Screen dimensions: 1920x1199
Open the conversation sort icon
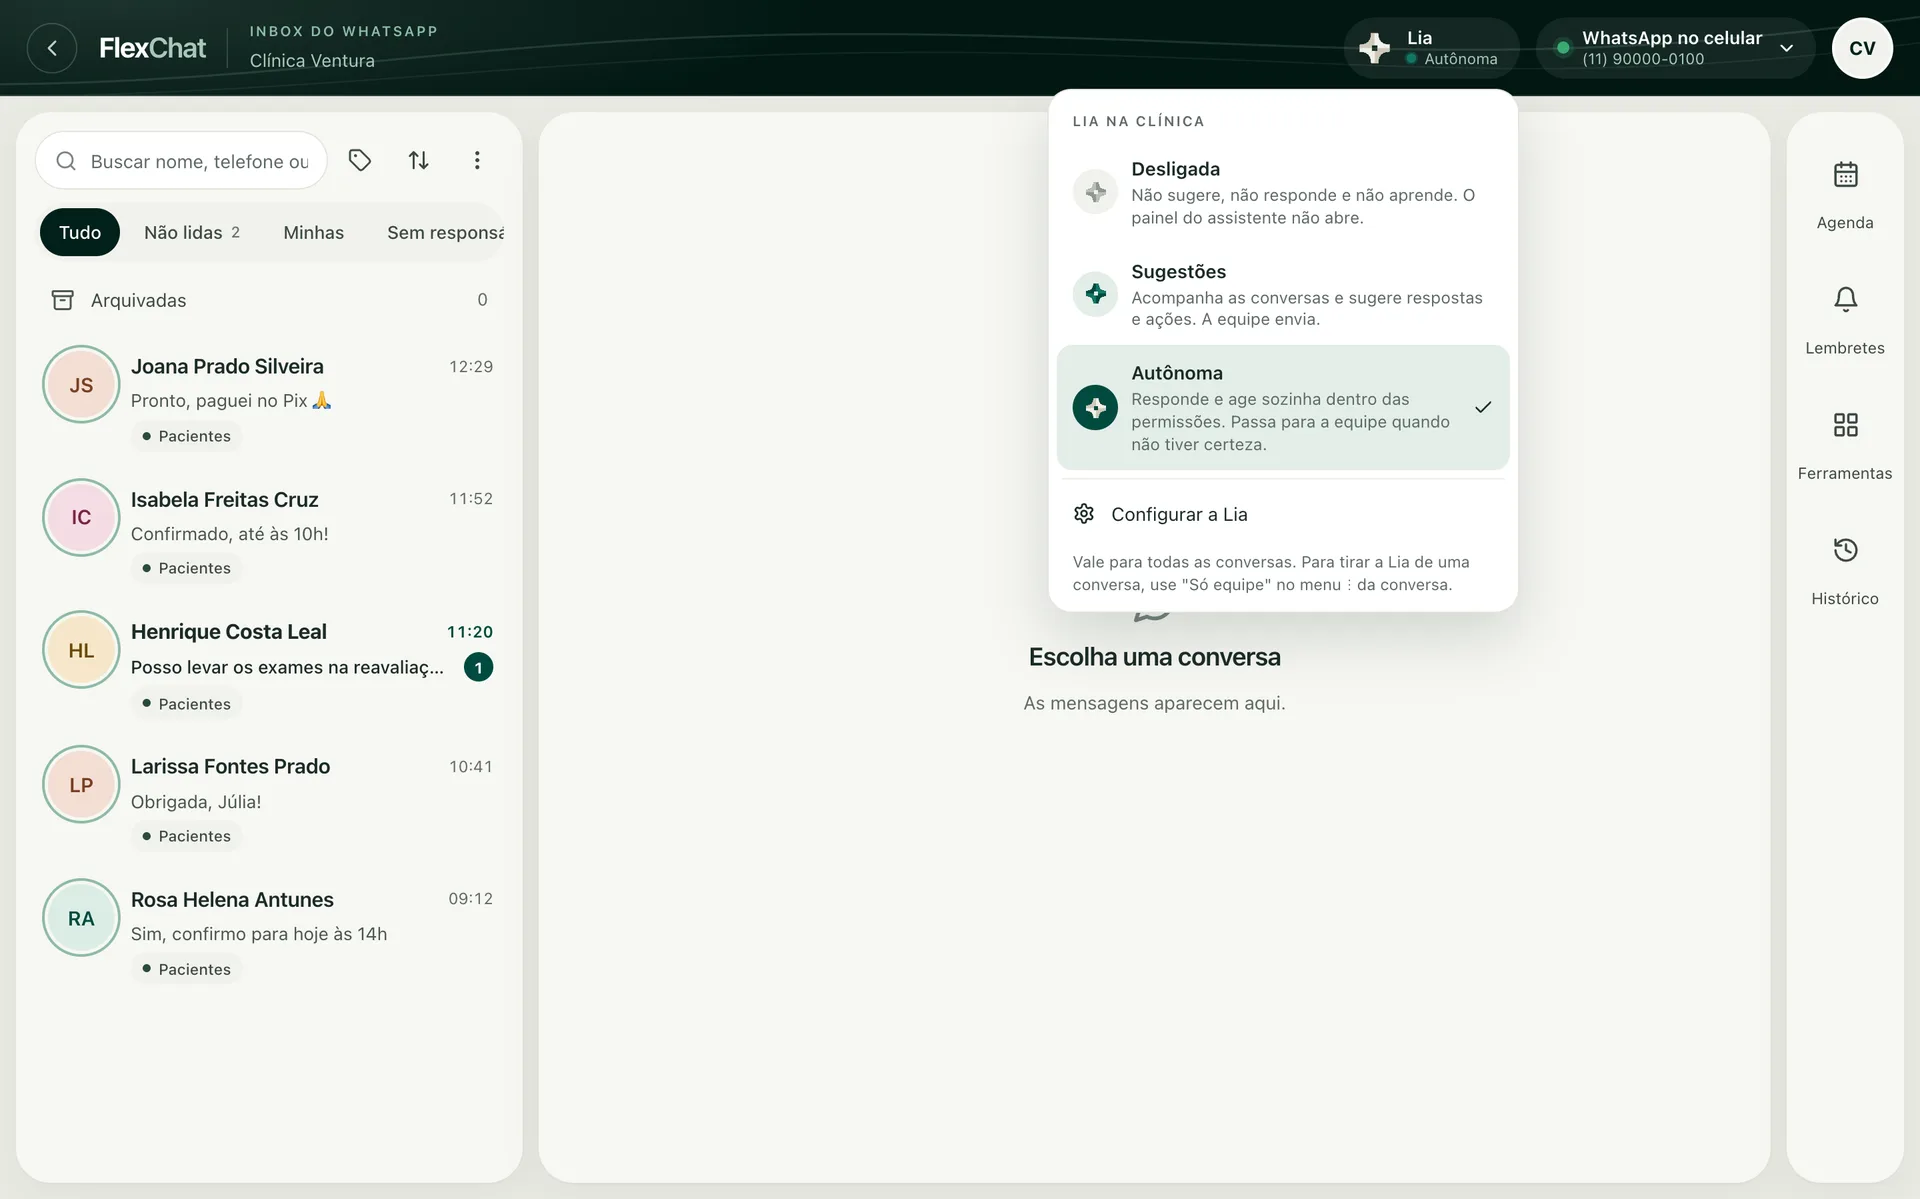419,160
